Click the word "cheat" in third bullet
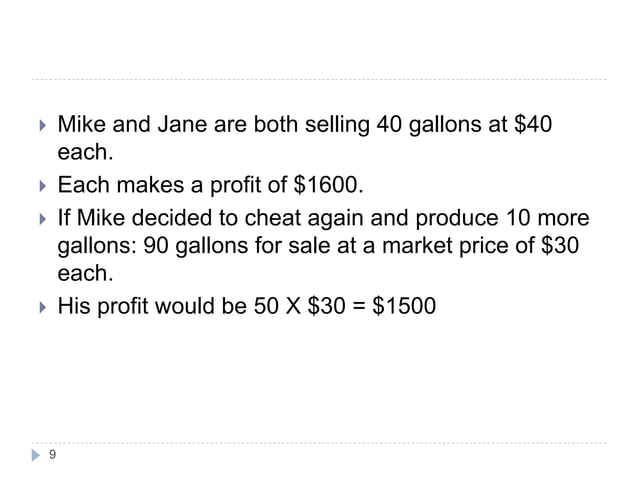 (273, 218)
